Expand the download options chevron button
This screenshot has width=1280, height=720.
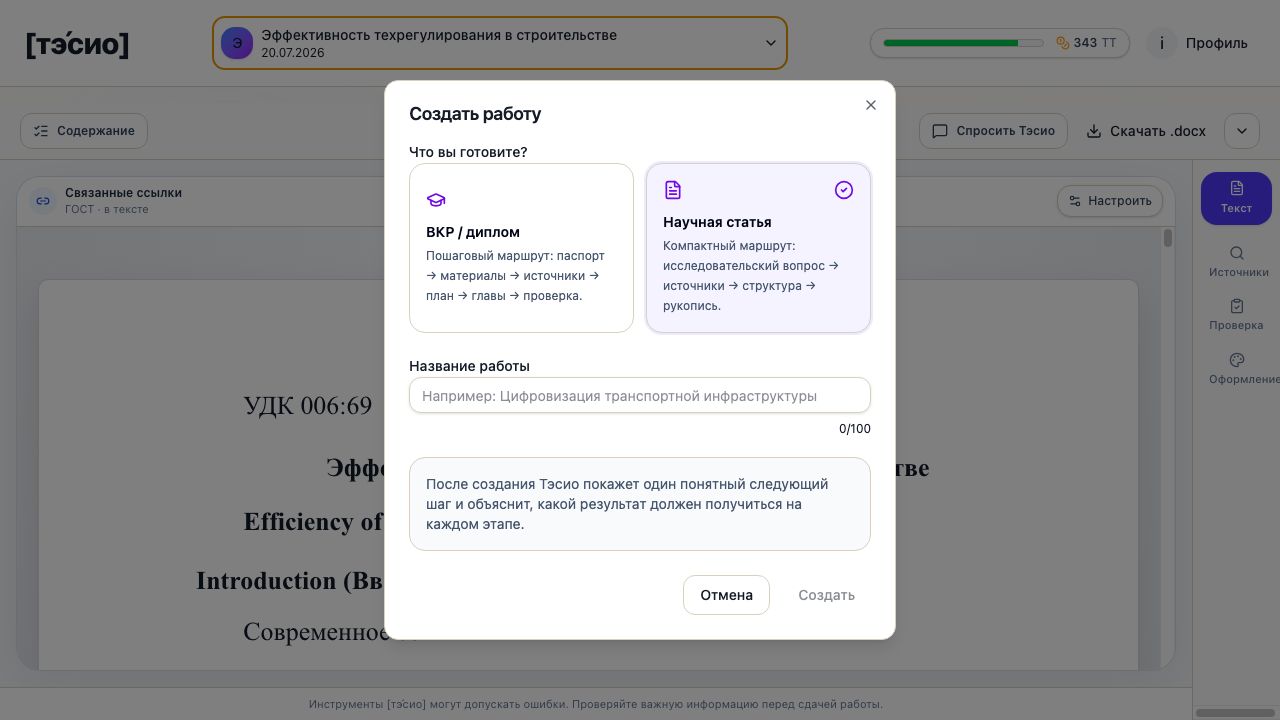tap(1242, 131)
